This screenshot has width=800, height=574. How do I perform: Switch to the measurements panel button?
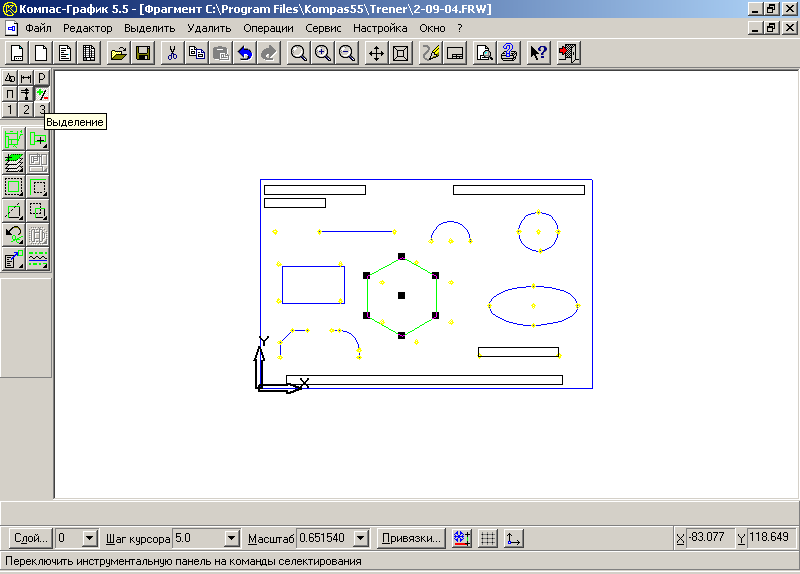pos(26,94)
